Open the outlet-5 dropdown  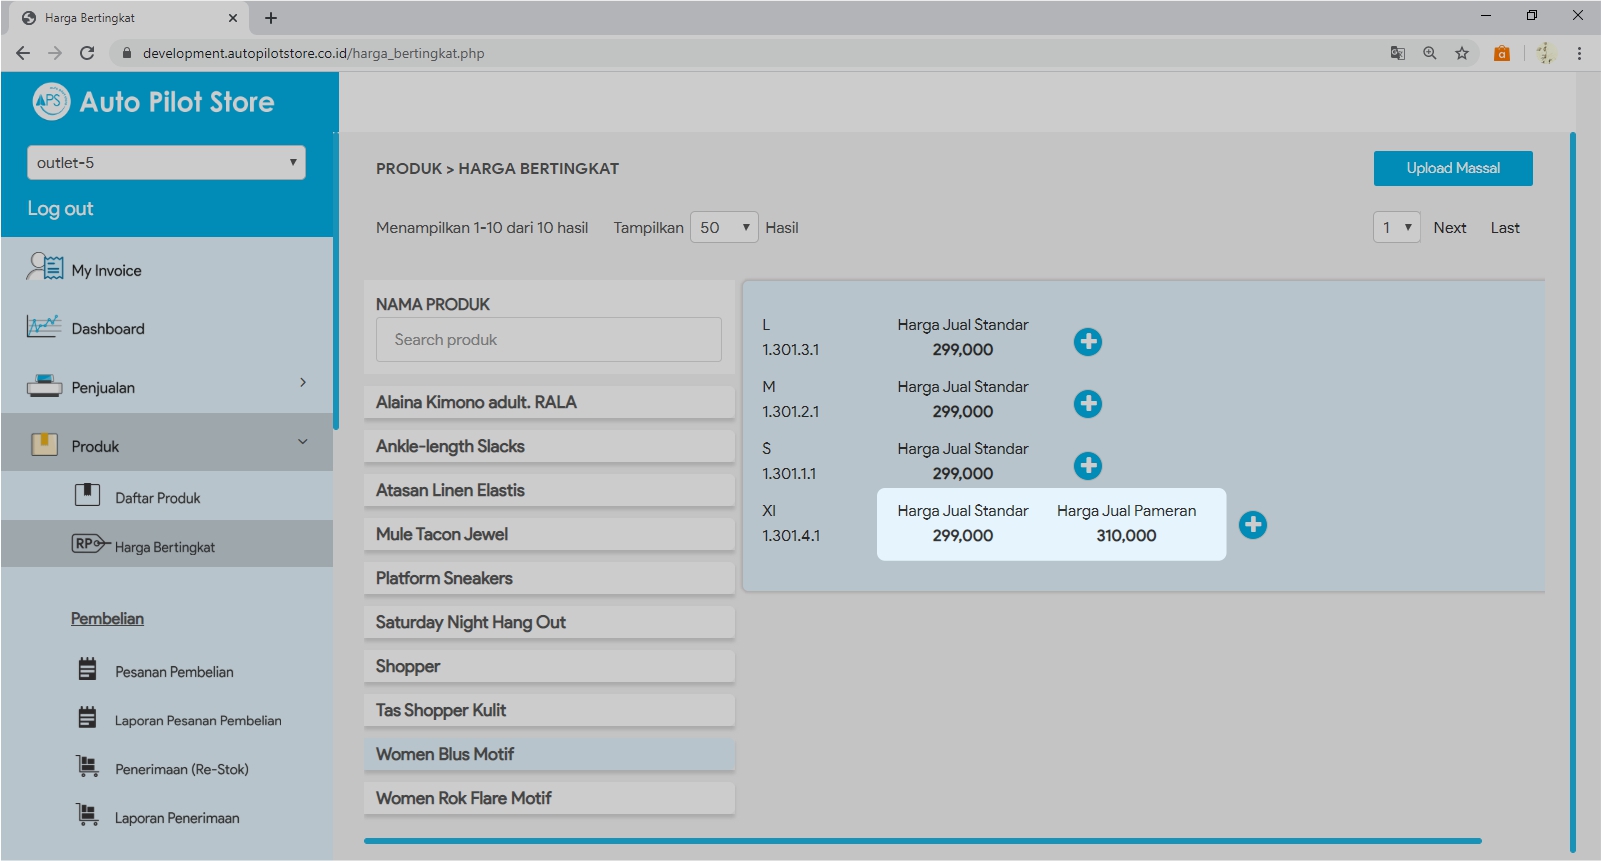point(166,163)
